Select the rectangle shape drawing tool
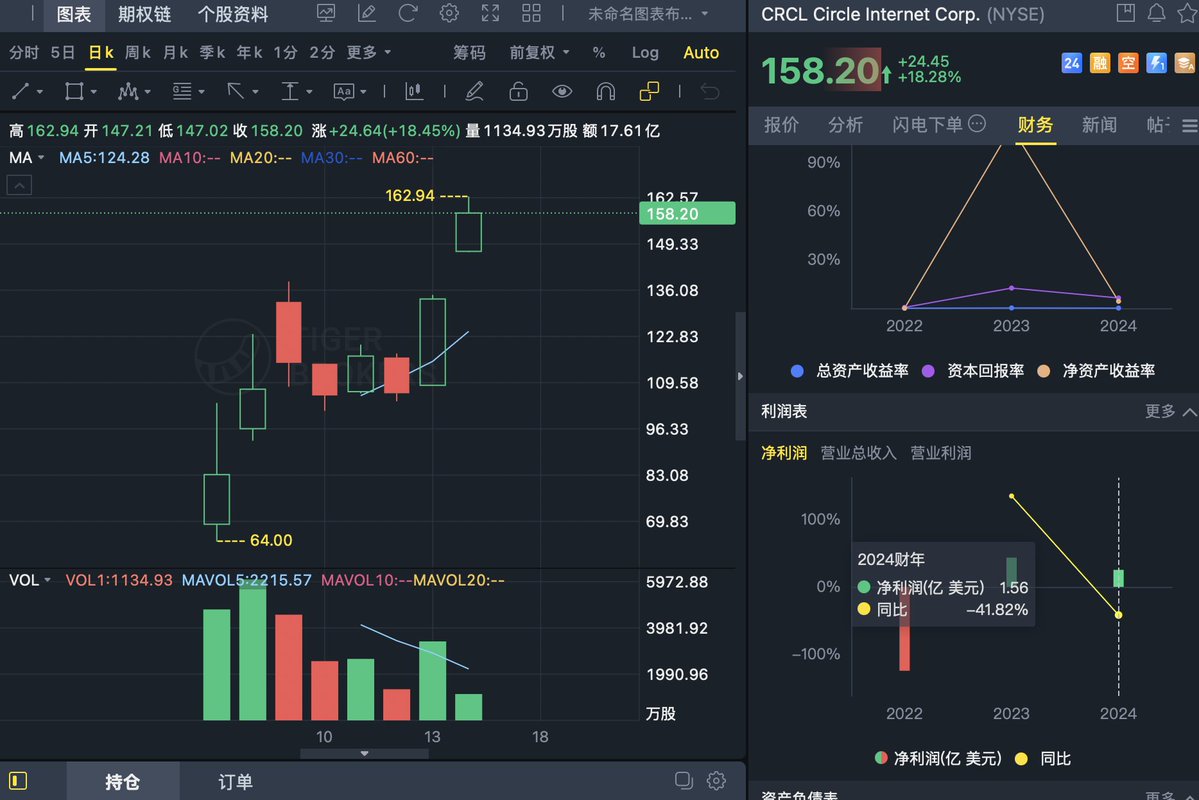The width and height of the screenshot is (1199, 800). click(74, 92)
